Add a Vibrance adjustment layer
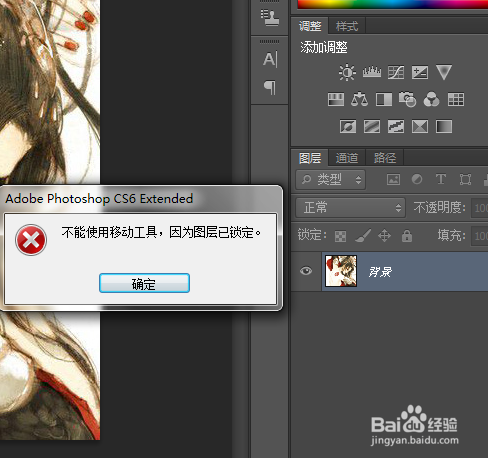The image size is (488, 458). pos(444,72)
